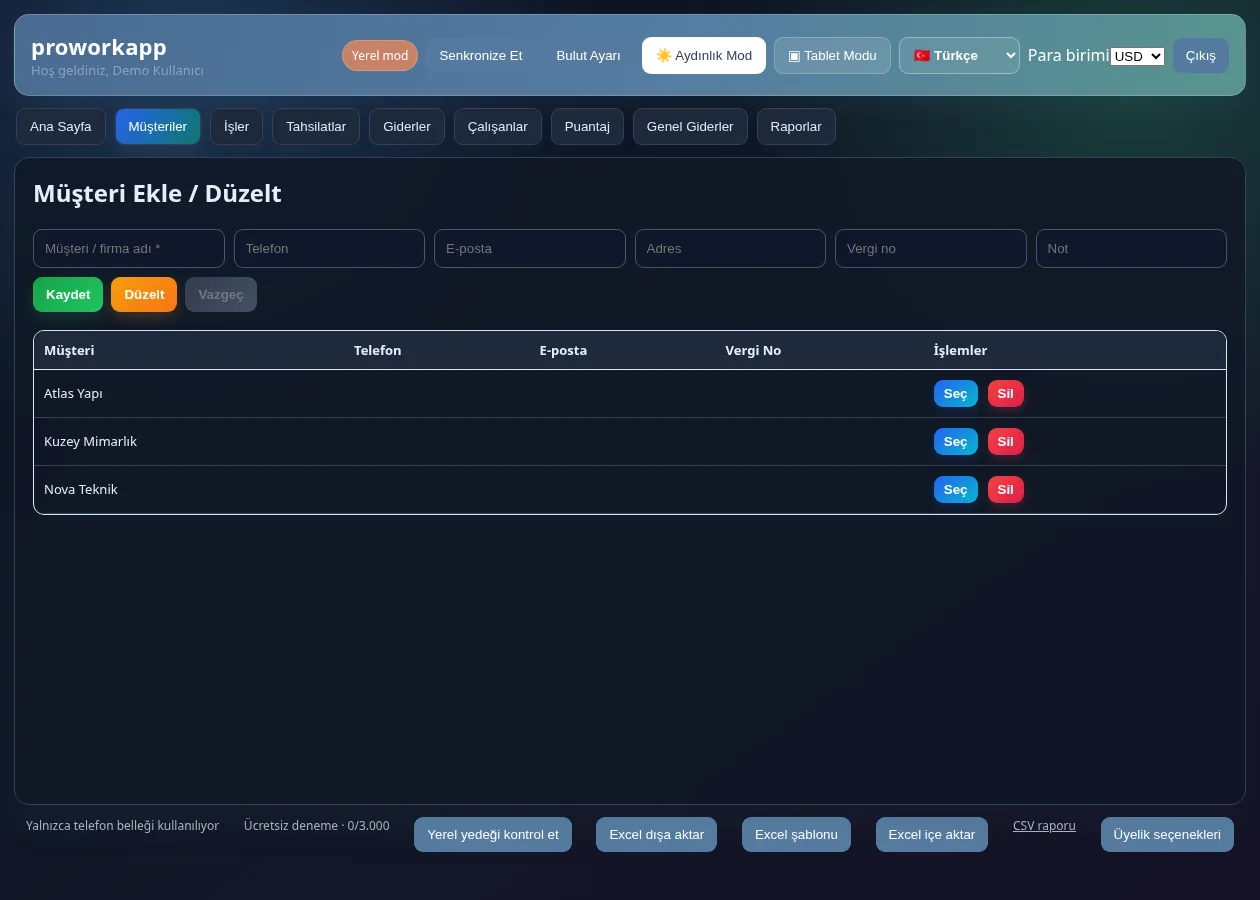Select Atlas Yapı with Seç button
Screen dimensions: 1260x900
point(956,393)
